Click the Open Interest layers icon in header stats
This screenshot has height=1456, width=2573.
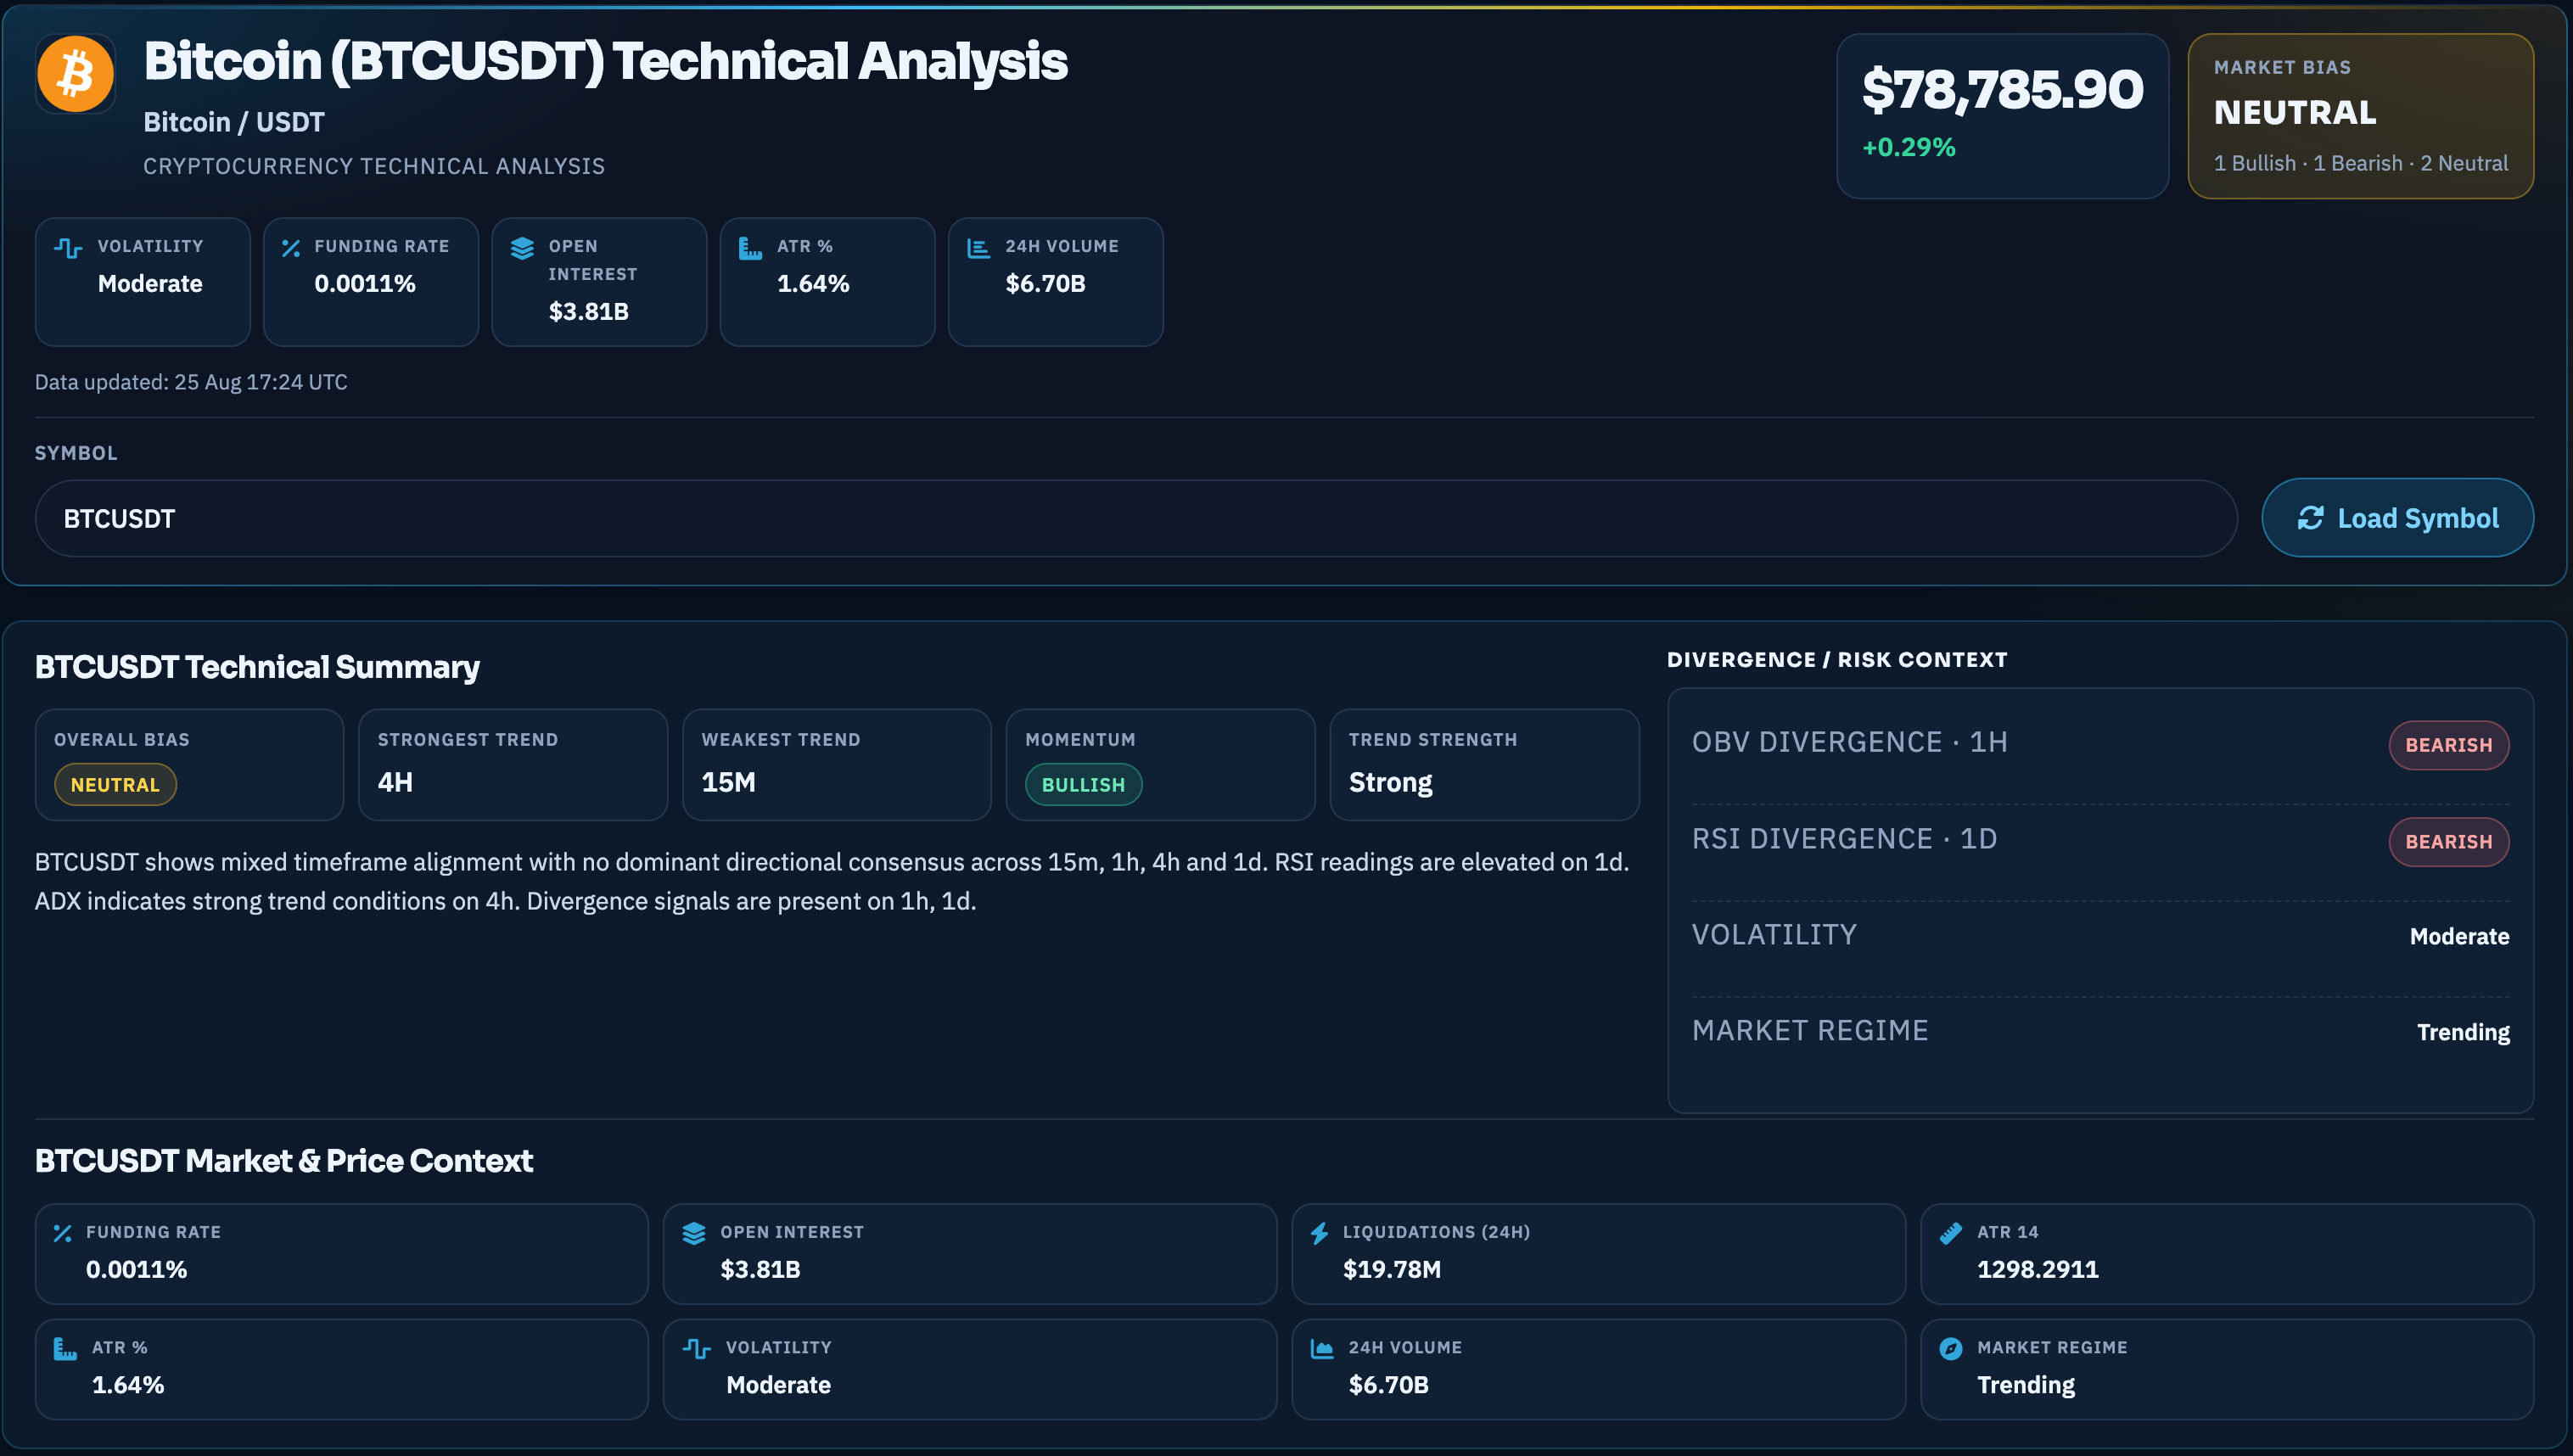tap(522, 248)
